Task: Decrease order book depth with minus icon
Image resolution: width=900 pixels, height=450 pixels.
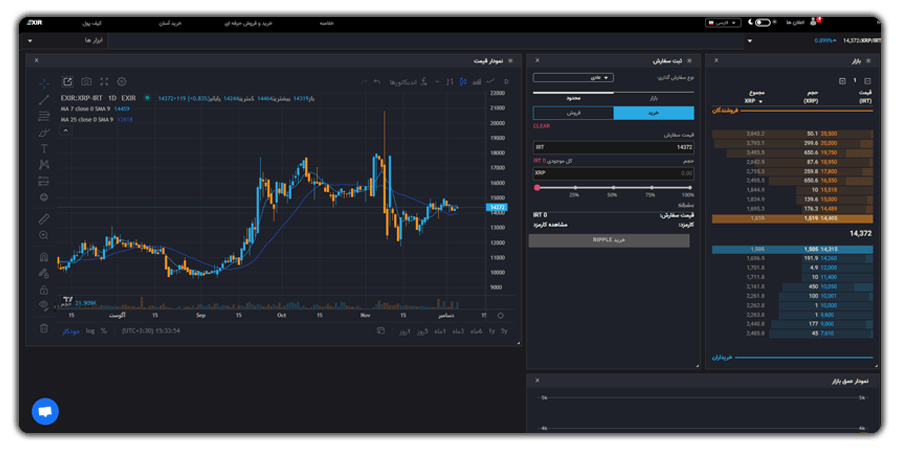Action: click(867, 81)
